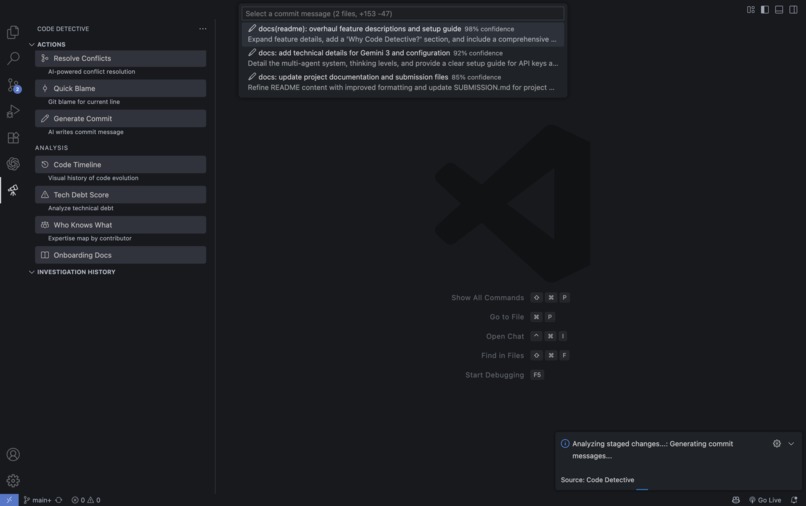Open Source Control view with badge
Viewport: 806px width, 506px height.
[13, 85]
